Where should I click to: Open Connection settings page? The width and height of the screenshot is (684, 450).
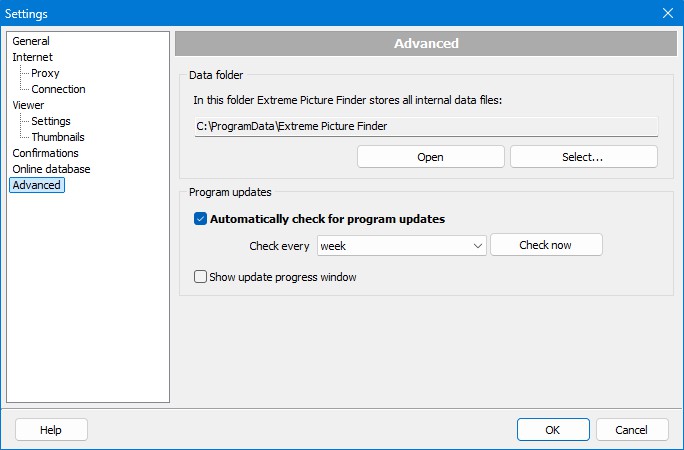pyautogui.click(x=58, y=89)
